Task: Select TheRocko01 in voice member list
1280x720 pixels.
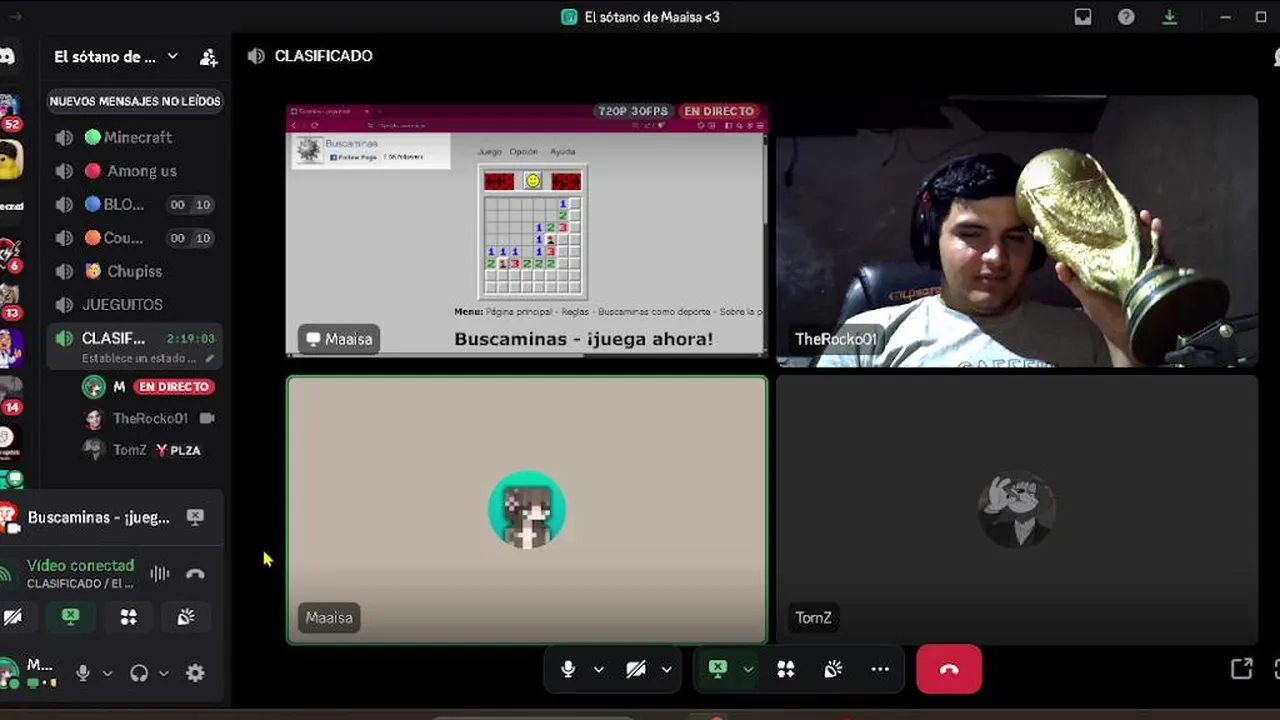Action: pyautogui.click(x=150, y=418)
